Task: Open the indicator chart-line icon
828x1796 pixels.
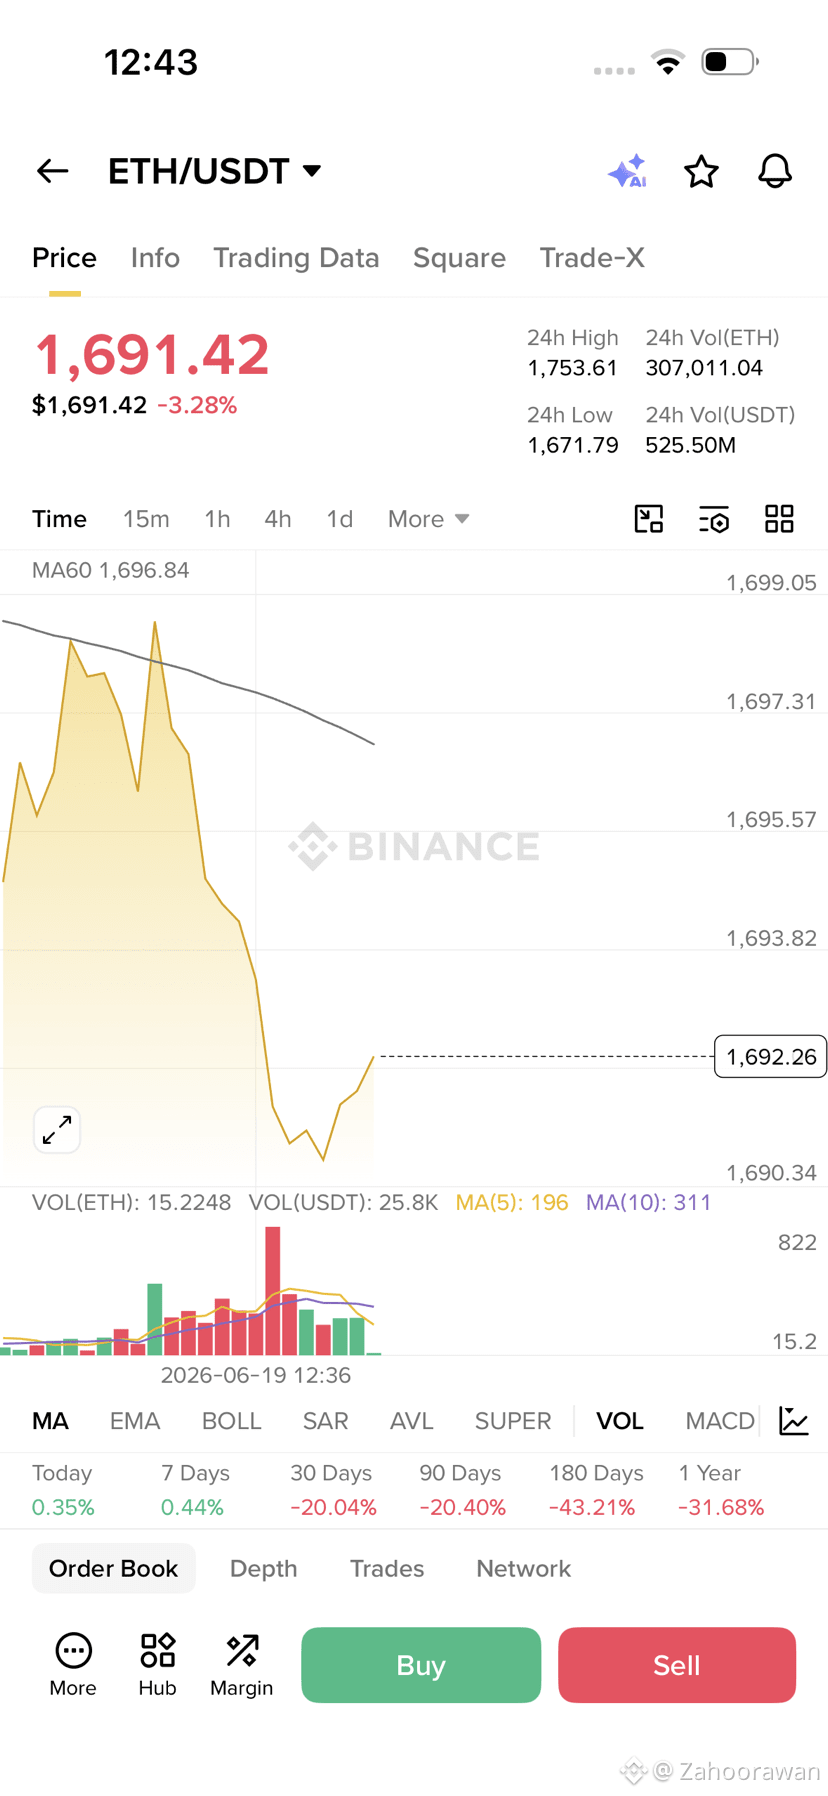Action: (x=794, y=1421)
